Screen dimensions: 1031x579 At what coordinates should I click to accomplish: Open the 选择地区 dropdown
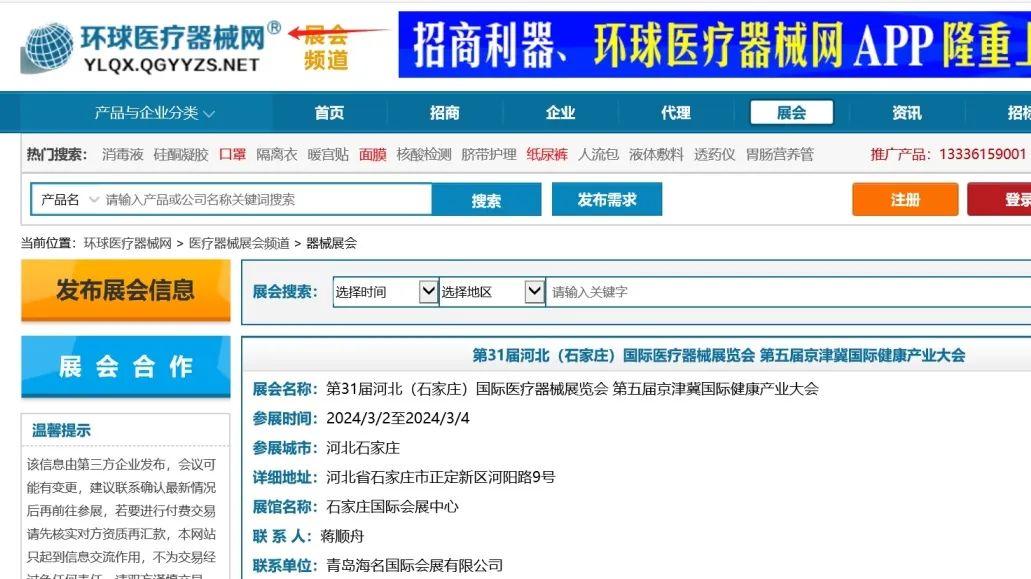[492, 292]
